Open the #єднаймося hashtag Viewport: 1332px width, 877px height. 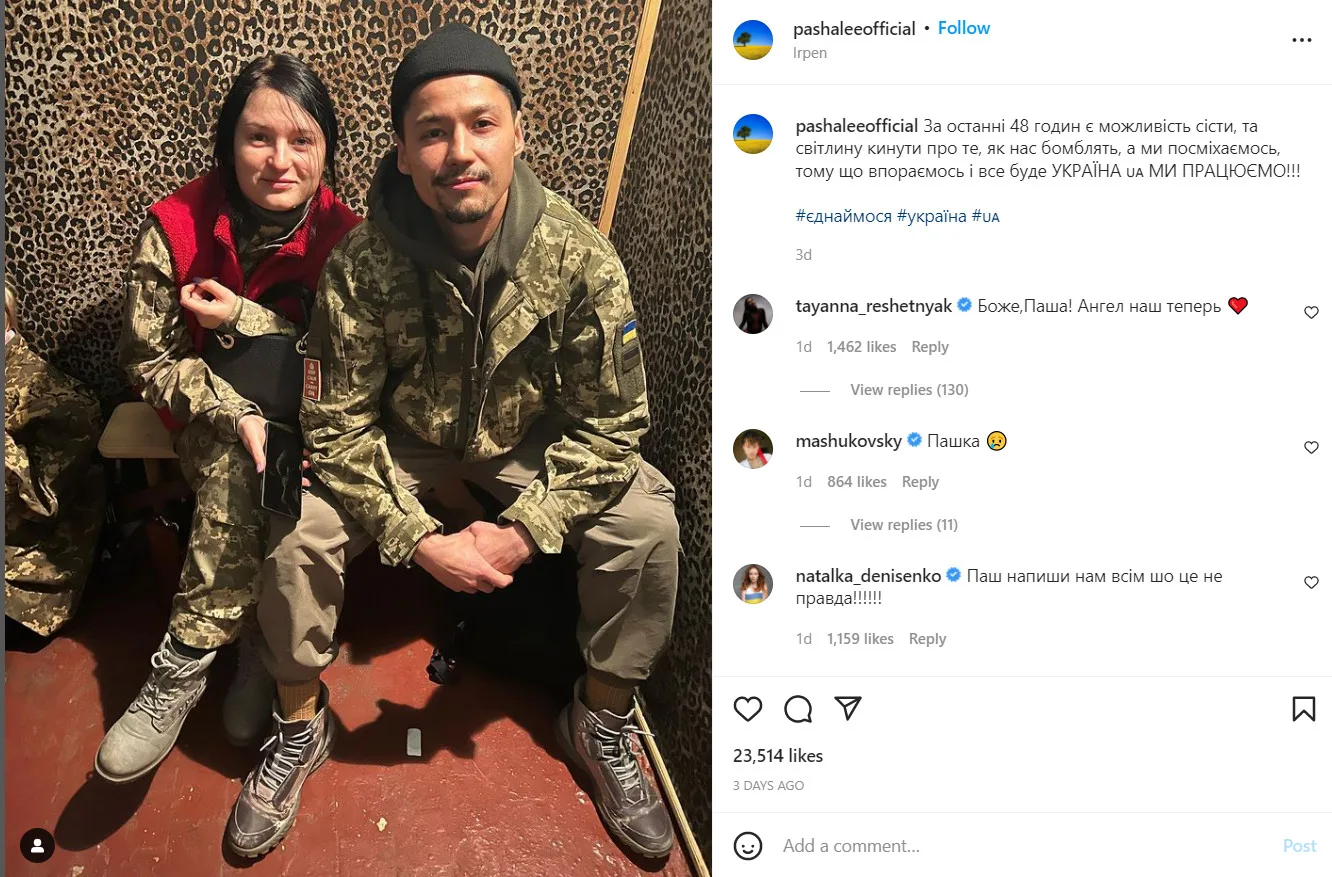(x=844, y=216)
